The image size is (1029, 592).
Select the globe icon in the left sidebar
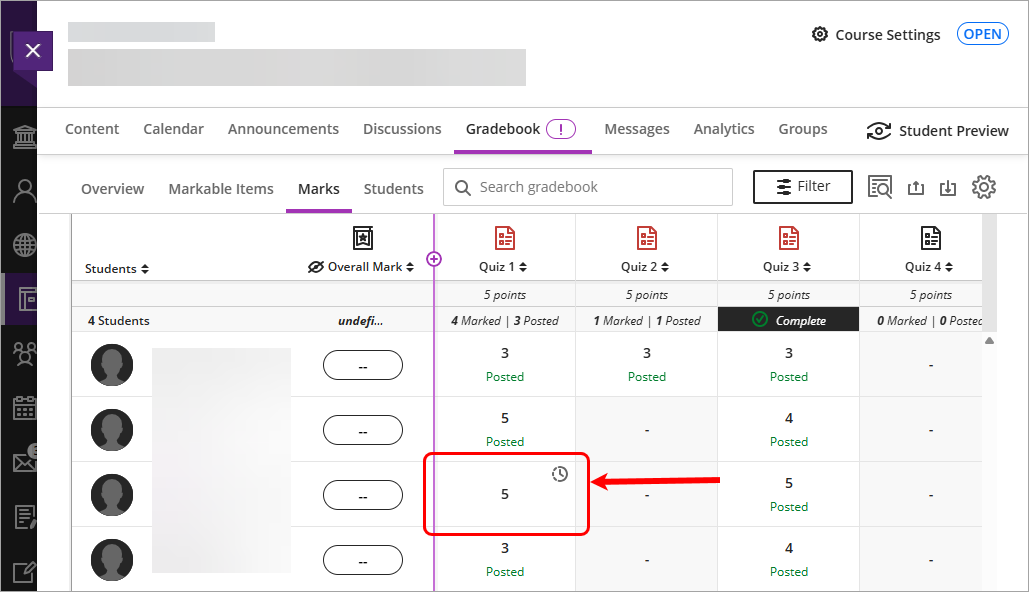(21, 245)
